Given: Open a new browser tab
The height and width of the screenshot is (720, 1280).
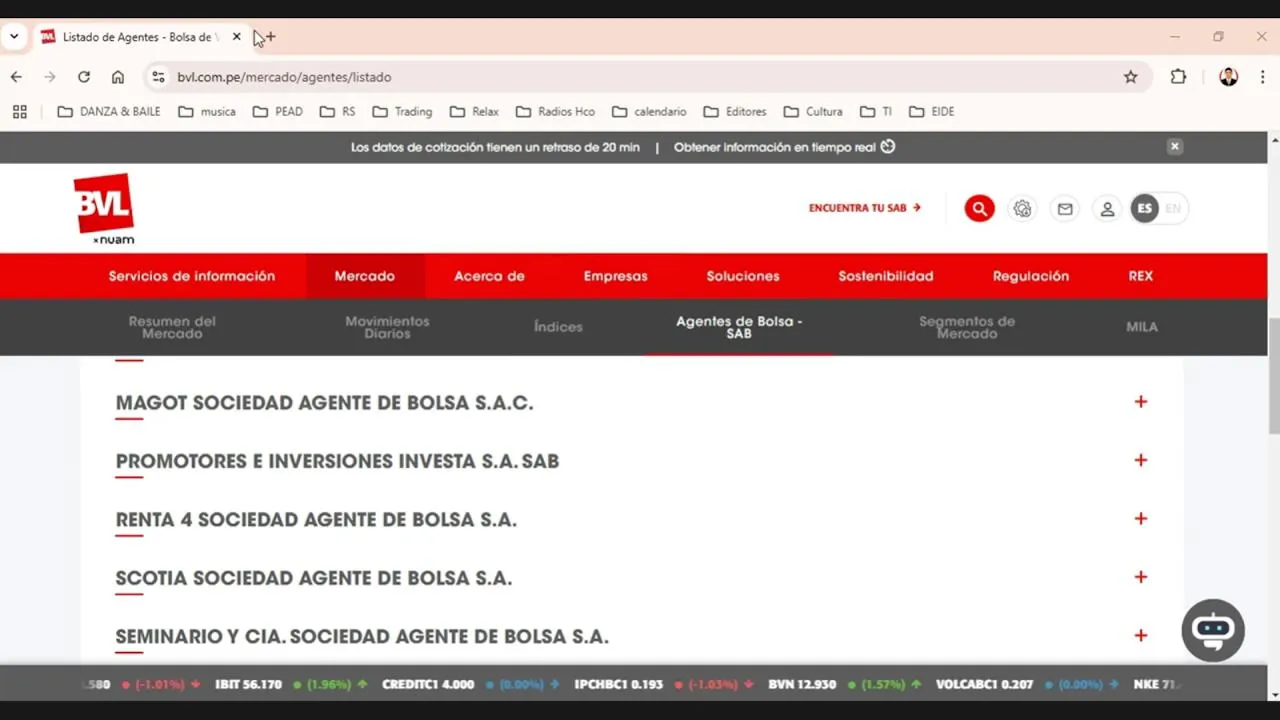Looking at the screenshot, I should (270, 37).
